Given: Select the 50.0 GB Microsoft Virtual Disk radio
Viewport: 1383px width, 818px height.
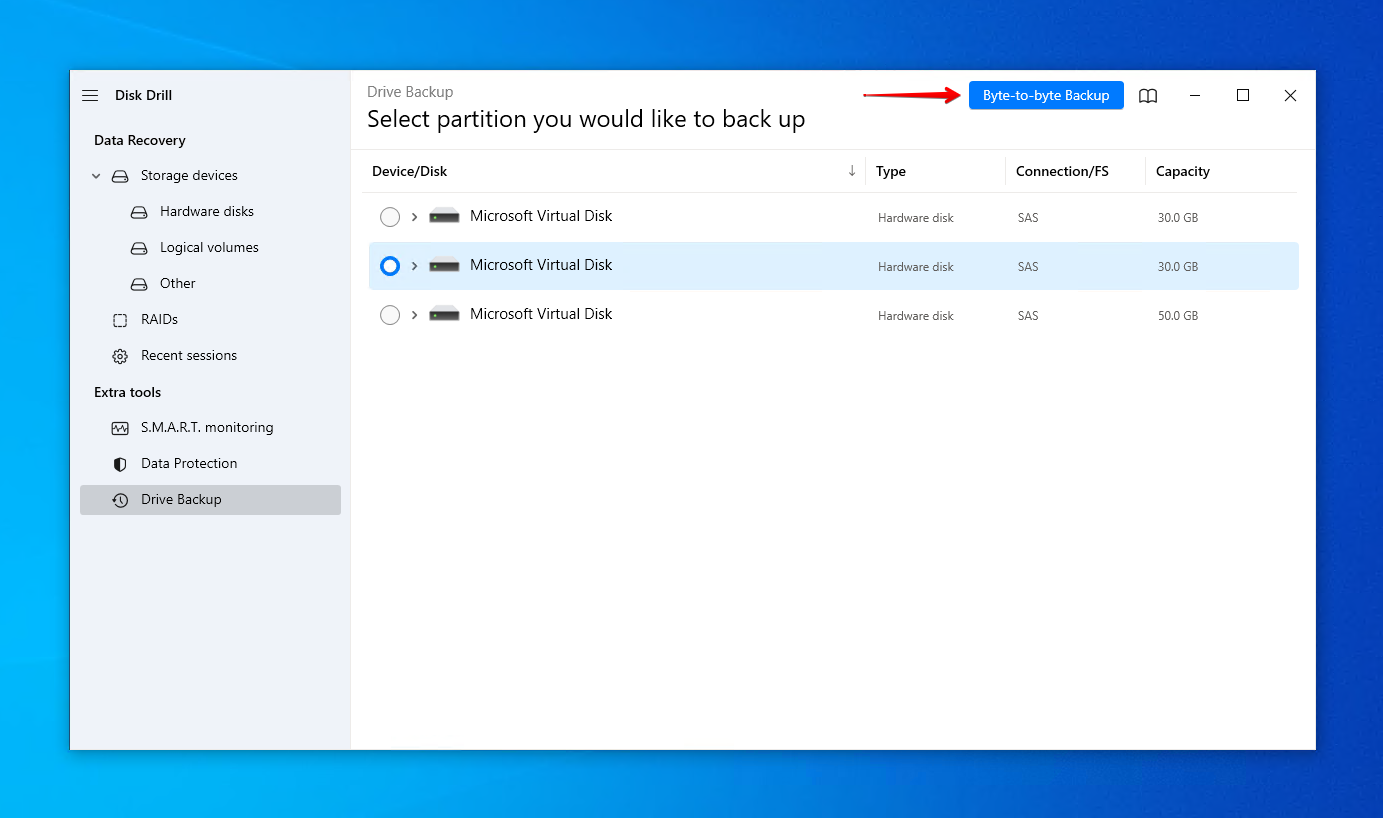Looking at the screenshot, I should (x=390, y=315).
